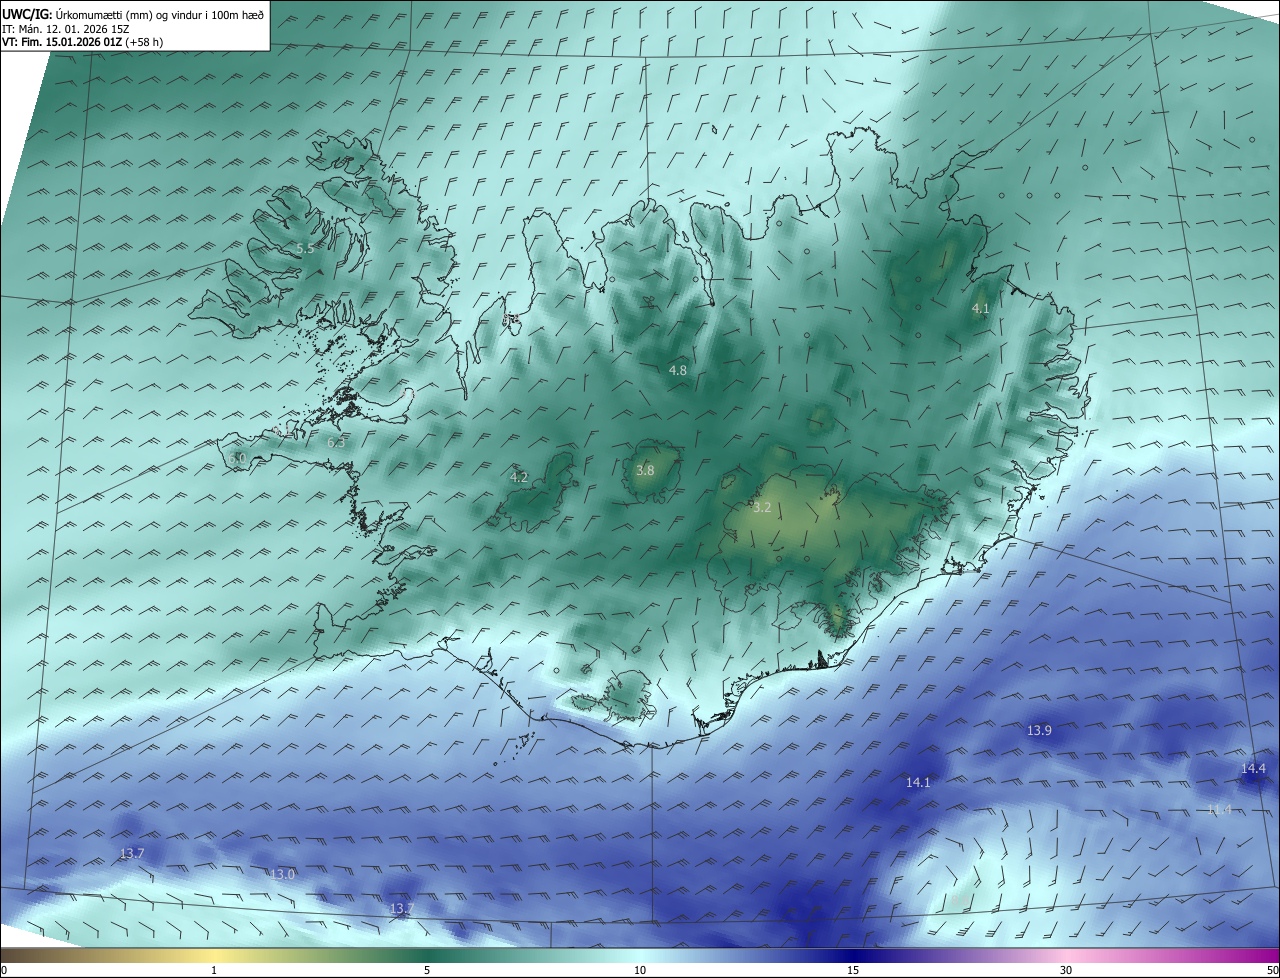Select the 4.1 precipitation value label

tap(981, 309)
